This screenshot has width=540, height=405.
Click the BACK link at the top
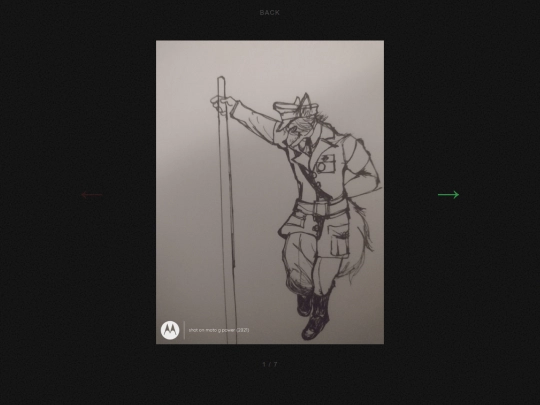pyautogui.click(x=270, y=13)
